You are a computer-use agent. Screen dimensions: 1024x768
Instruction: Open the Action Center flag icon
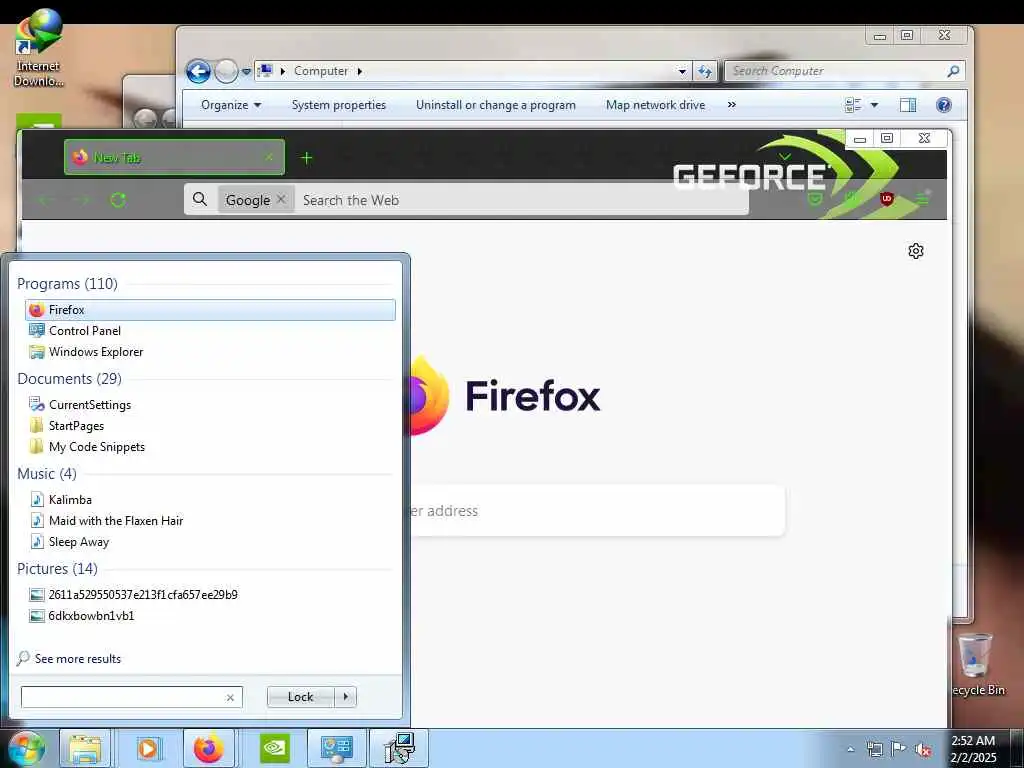click(899, 749)
